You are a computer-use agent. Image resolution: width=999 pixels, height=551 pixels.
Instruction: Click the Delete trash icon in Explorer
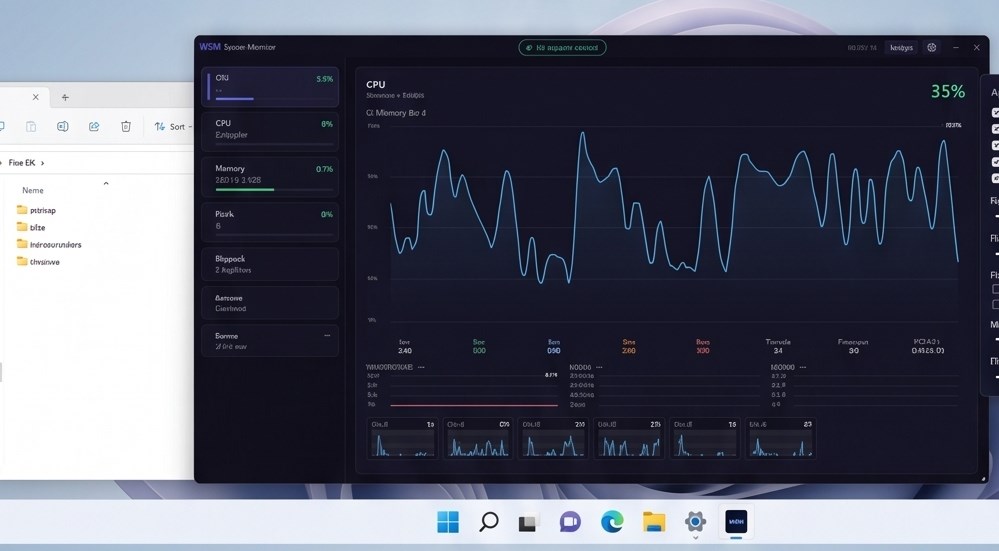point(126,126)
